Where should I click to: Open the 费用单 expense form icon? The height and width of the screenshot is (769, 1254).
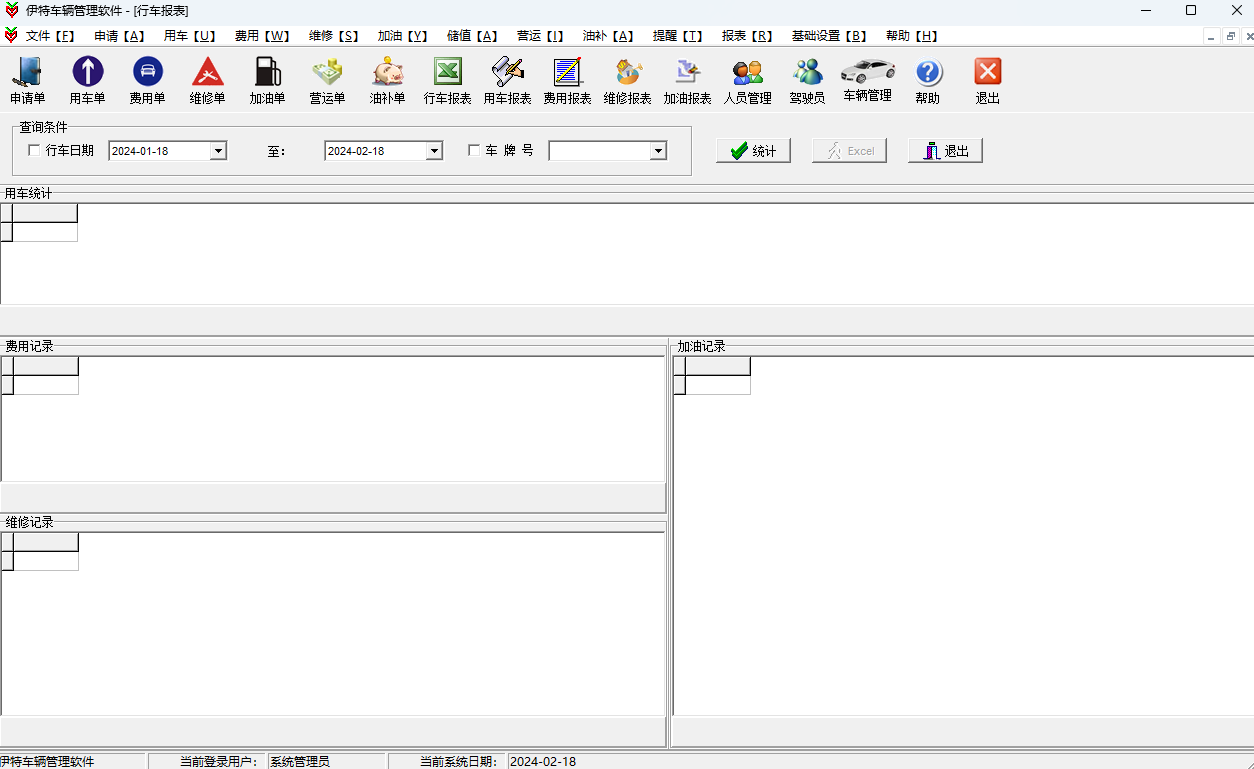pyautogui.click(x=148, y=81)
